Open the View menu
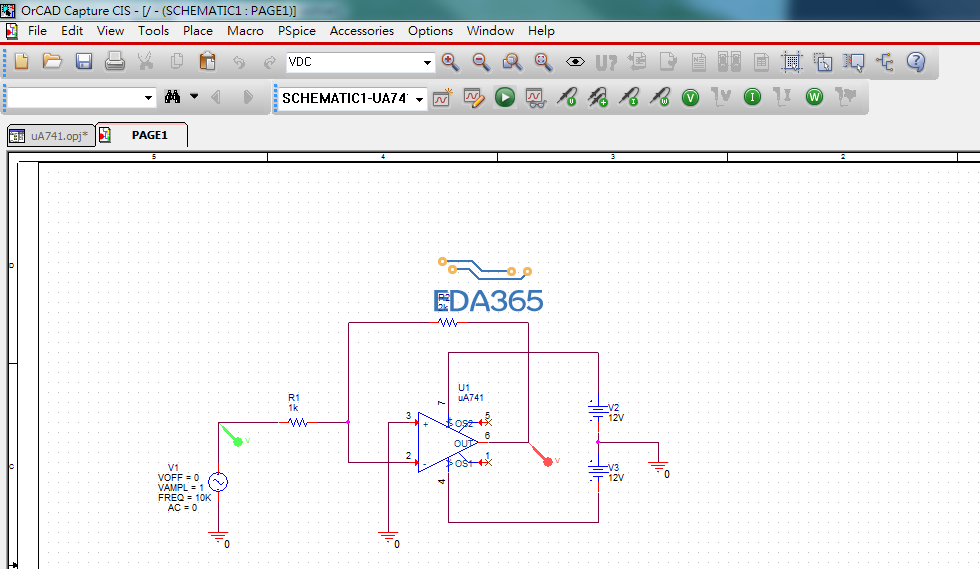 pyautogui.click(x=111, y=31)
